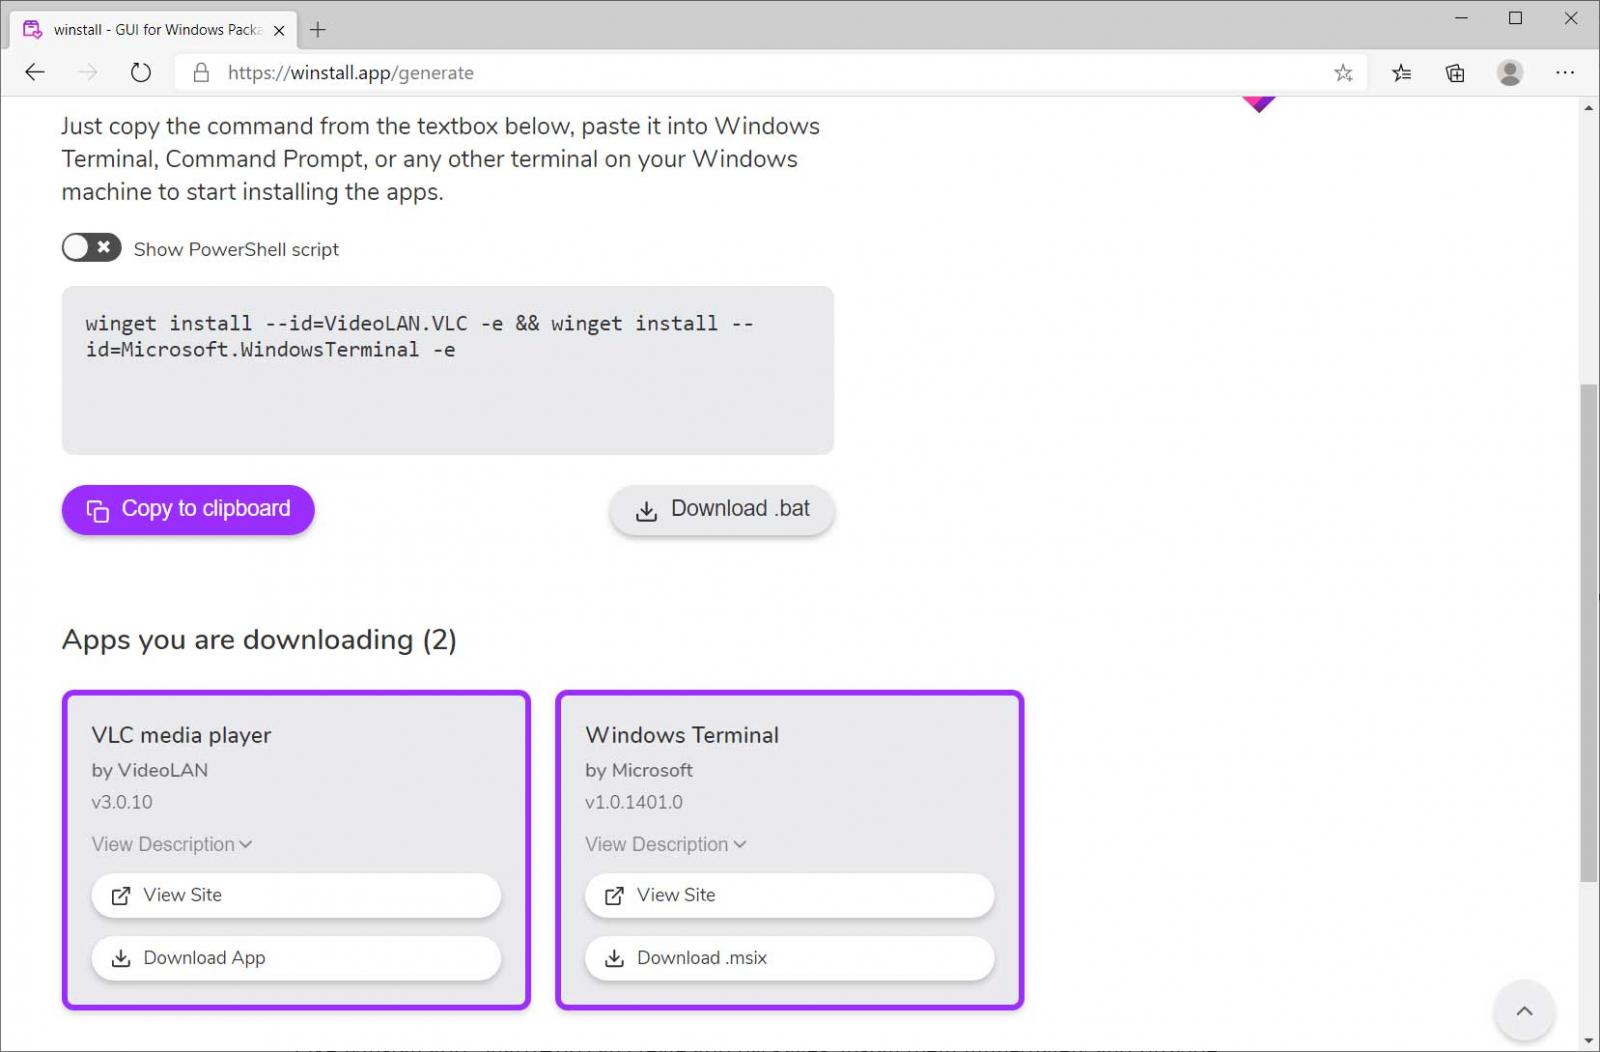This screenshot has height=1052, width=1600.
Task: Click 'by VideoLAN' publisher text
Action: coord(150,770)
